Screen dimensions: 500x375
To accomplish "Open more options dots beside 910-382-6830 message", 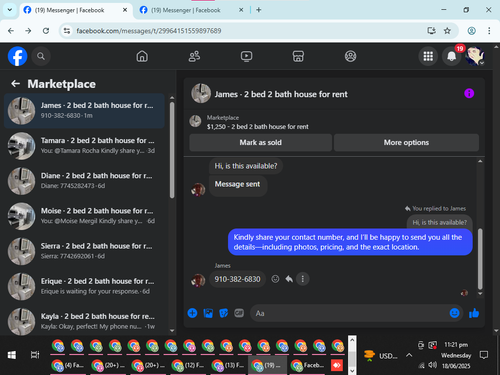I will pyautogui.click(x=303, y=279).
